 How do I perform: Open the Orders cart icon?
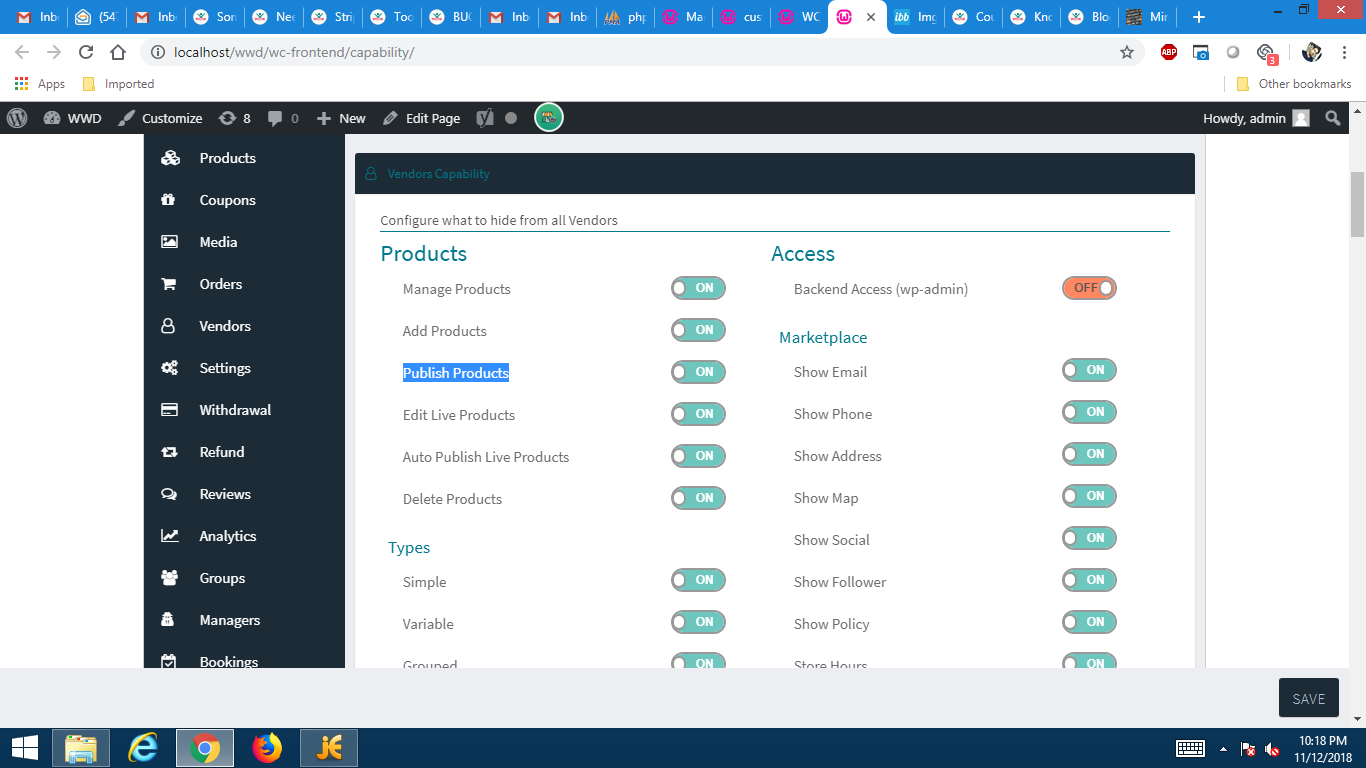tap(168, 284)
